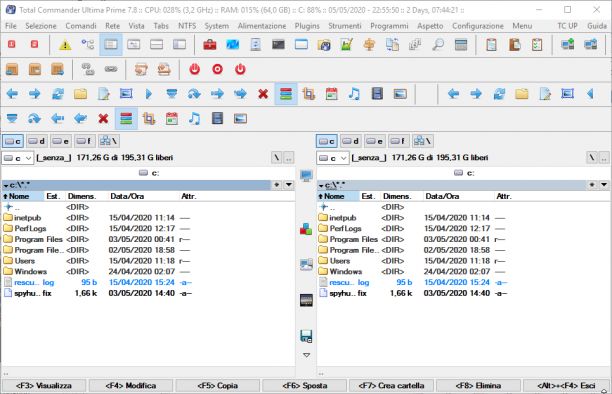The width and height of the screenshot is (612, 394).
Task: Click the F4 Modifica button
Action: [x=131, y=386]
